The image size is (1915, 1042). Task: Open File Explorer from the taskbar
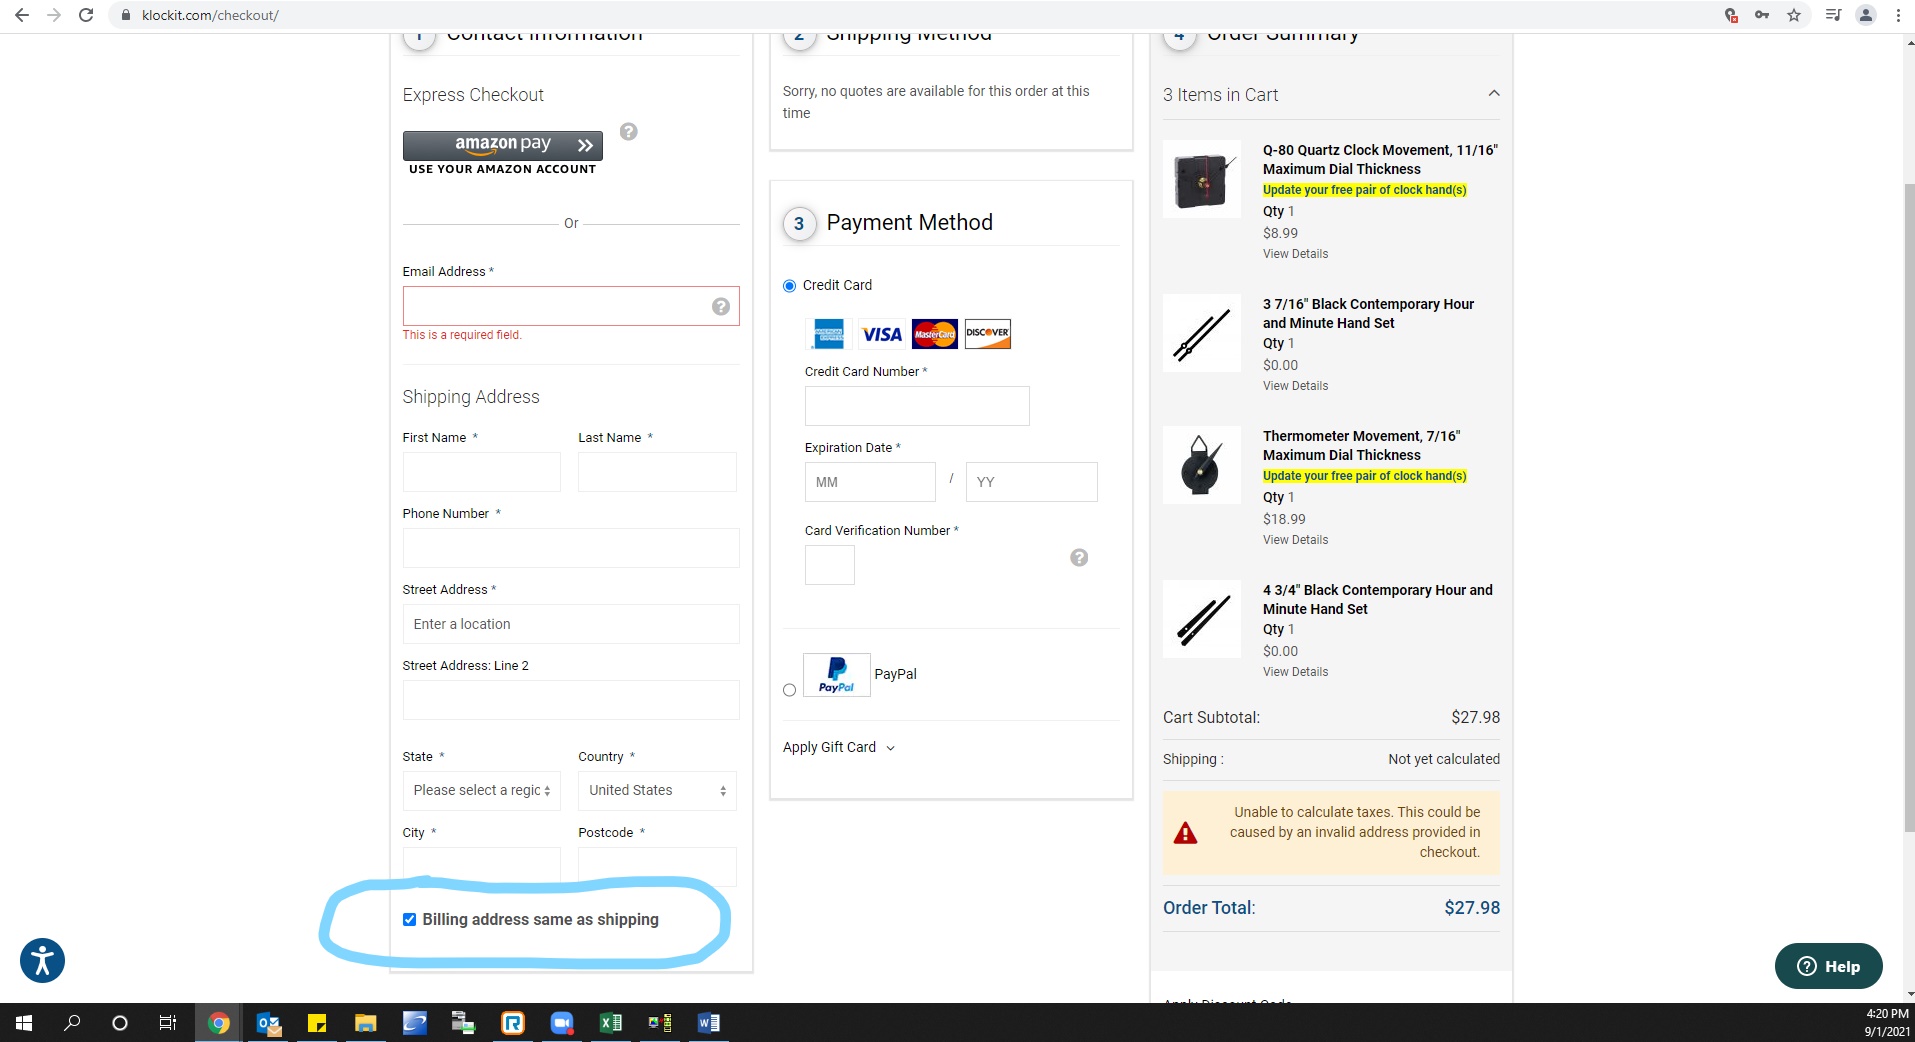pyautogui.click(x=365, y=1023)
